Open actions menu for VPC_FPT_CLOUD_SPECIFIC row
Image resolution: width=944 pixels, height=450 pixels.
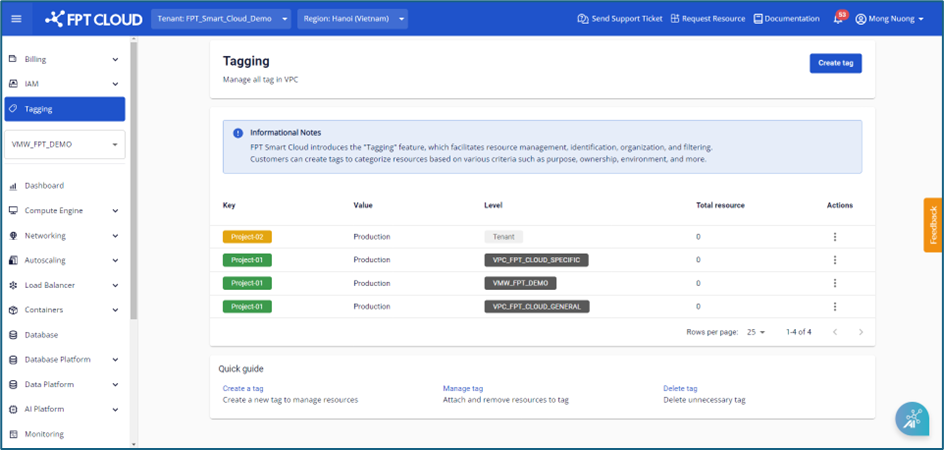[835, 260]
